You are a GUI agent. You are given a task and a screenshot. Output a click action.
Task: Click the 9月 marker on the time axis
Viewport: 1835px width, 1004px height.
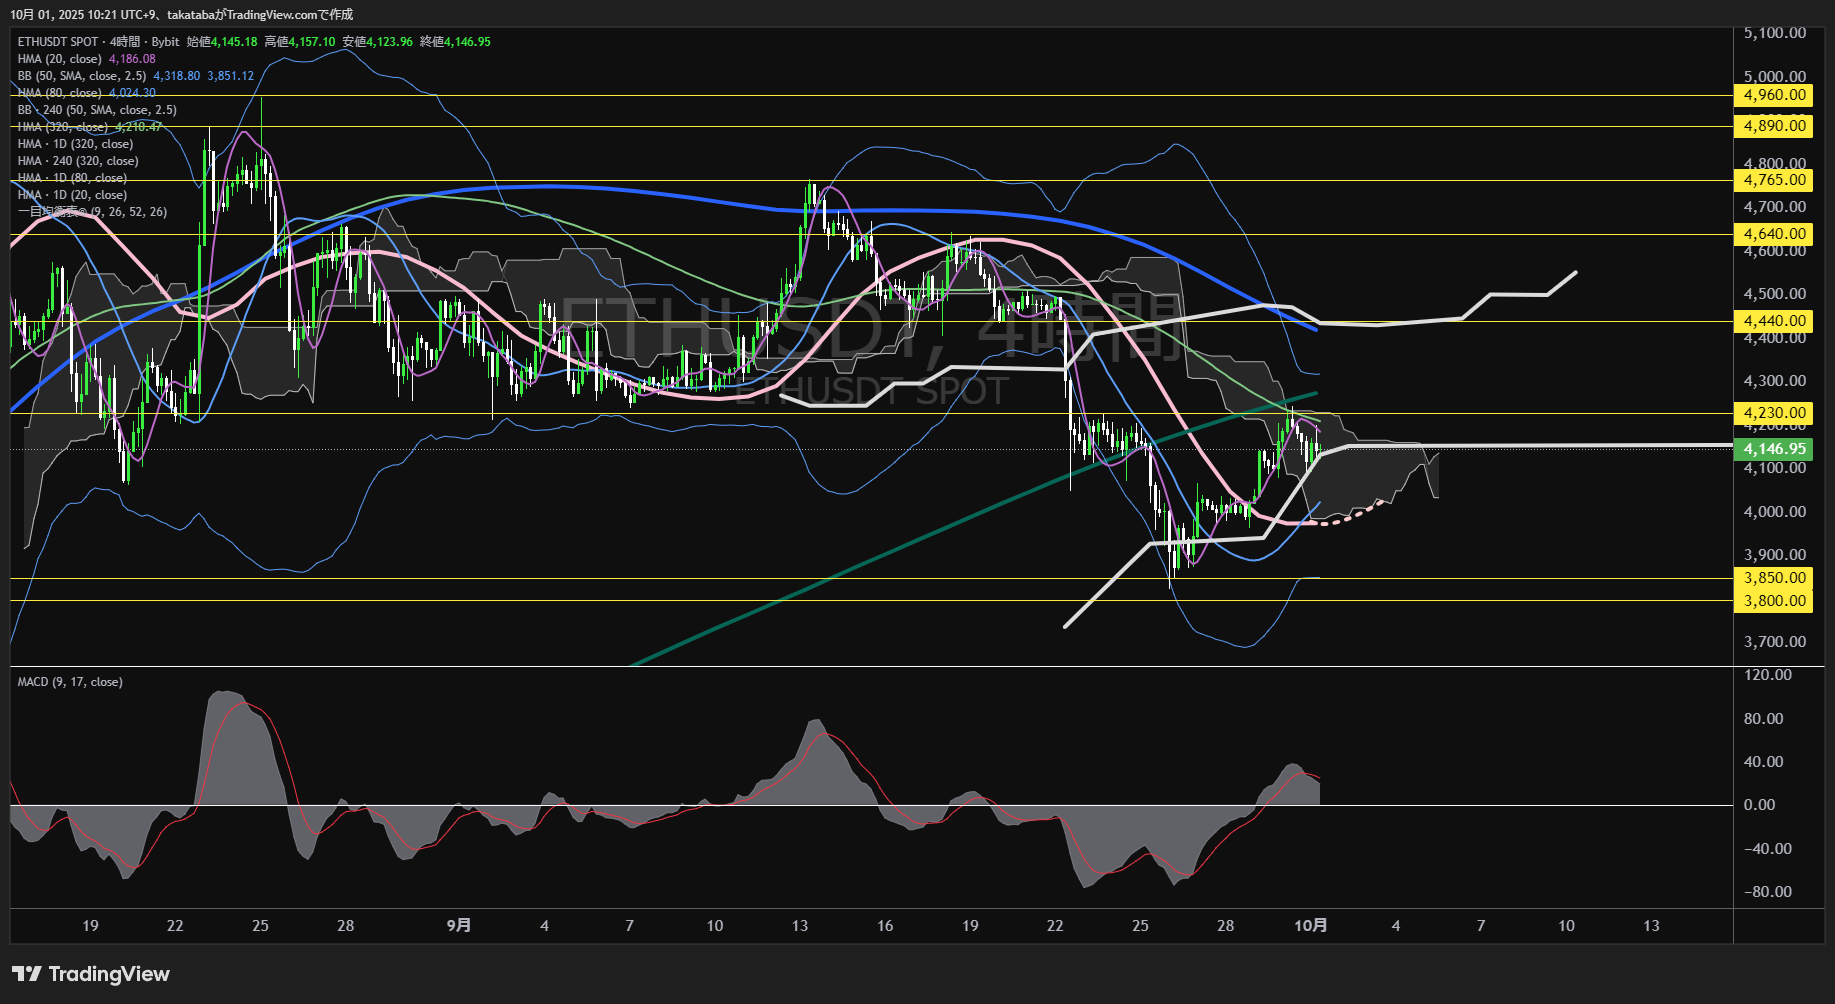coord(459,926)
